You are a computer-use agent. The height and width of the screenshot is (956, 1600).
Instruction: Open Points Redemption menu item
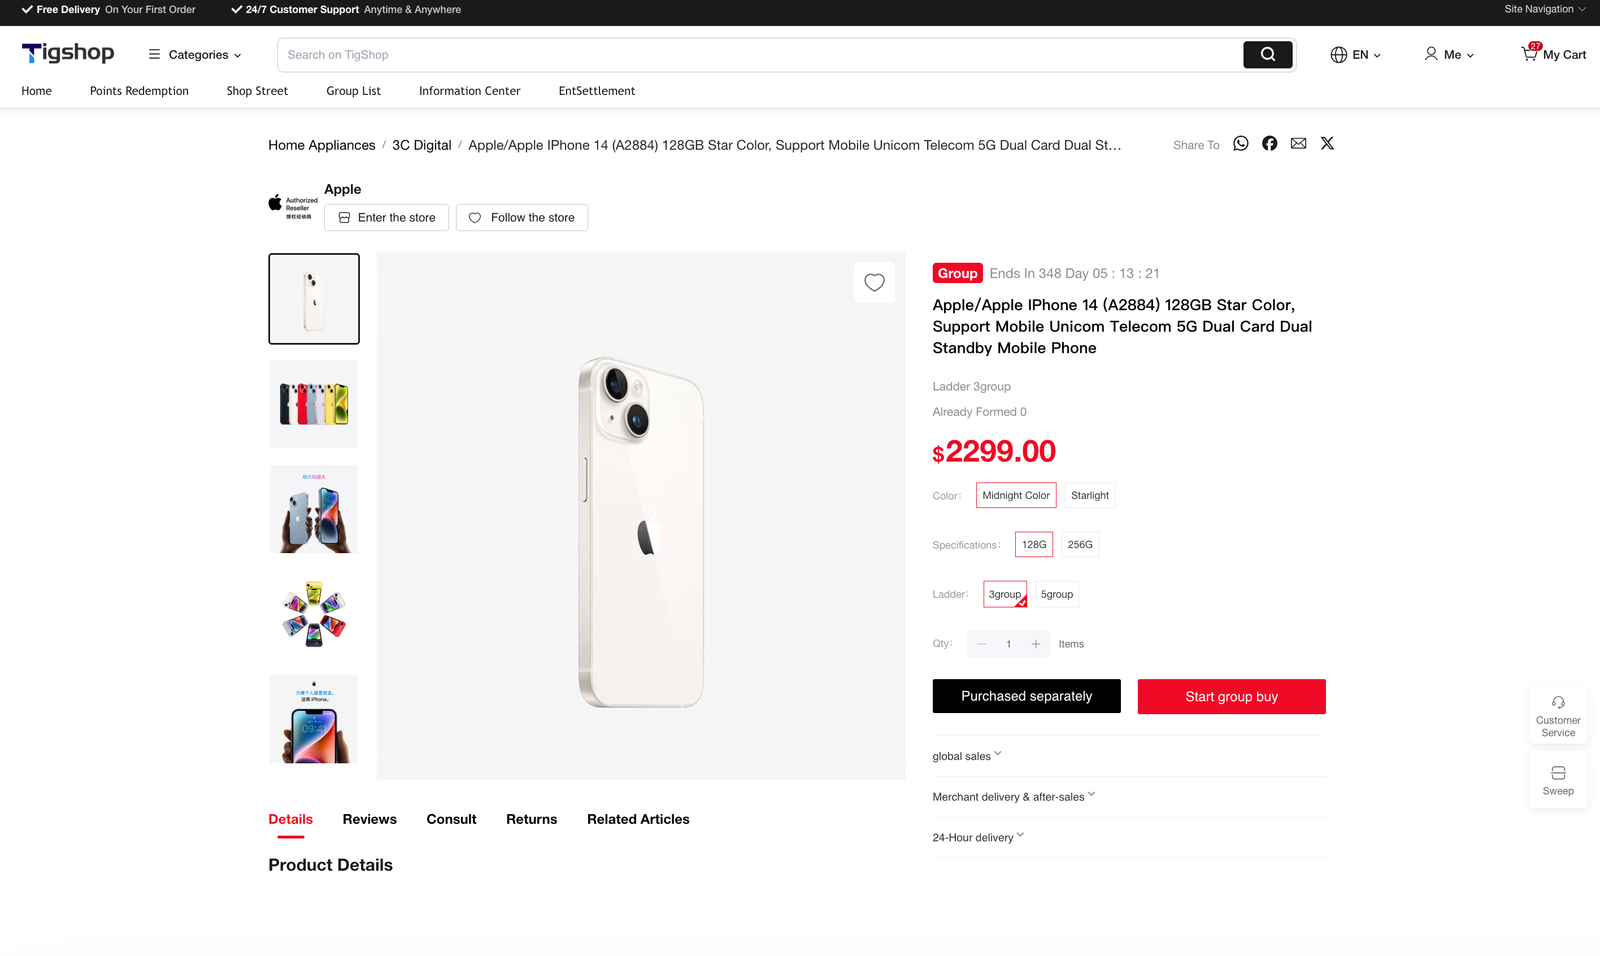pyautogui.click(x=139, y=91)
